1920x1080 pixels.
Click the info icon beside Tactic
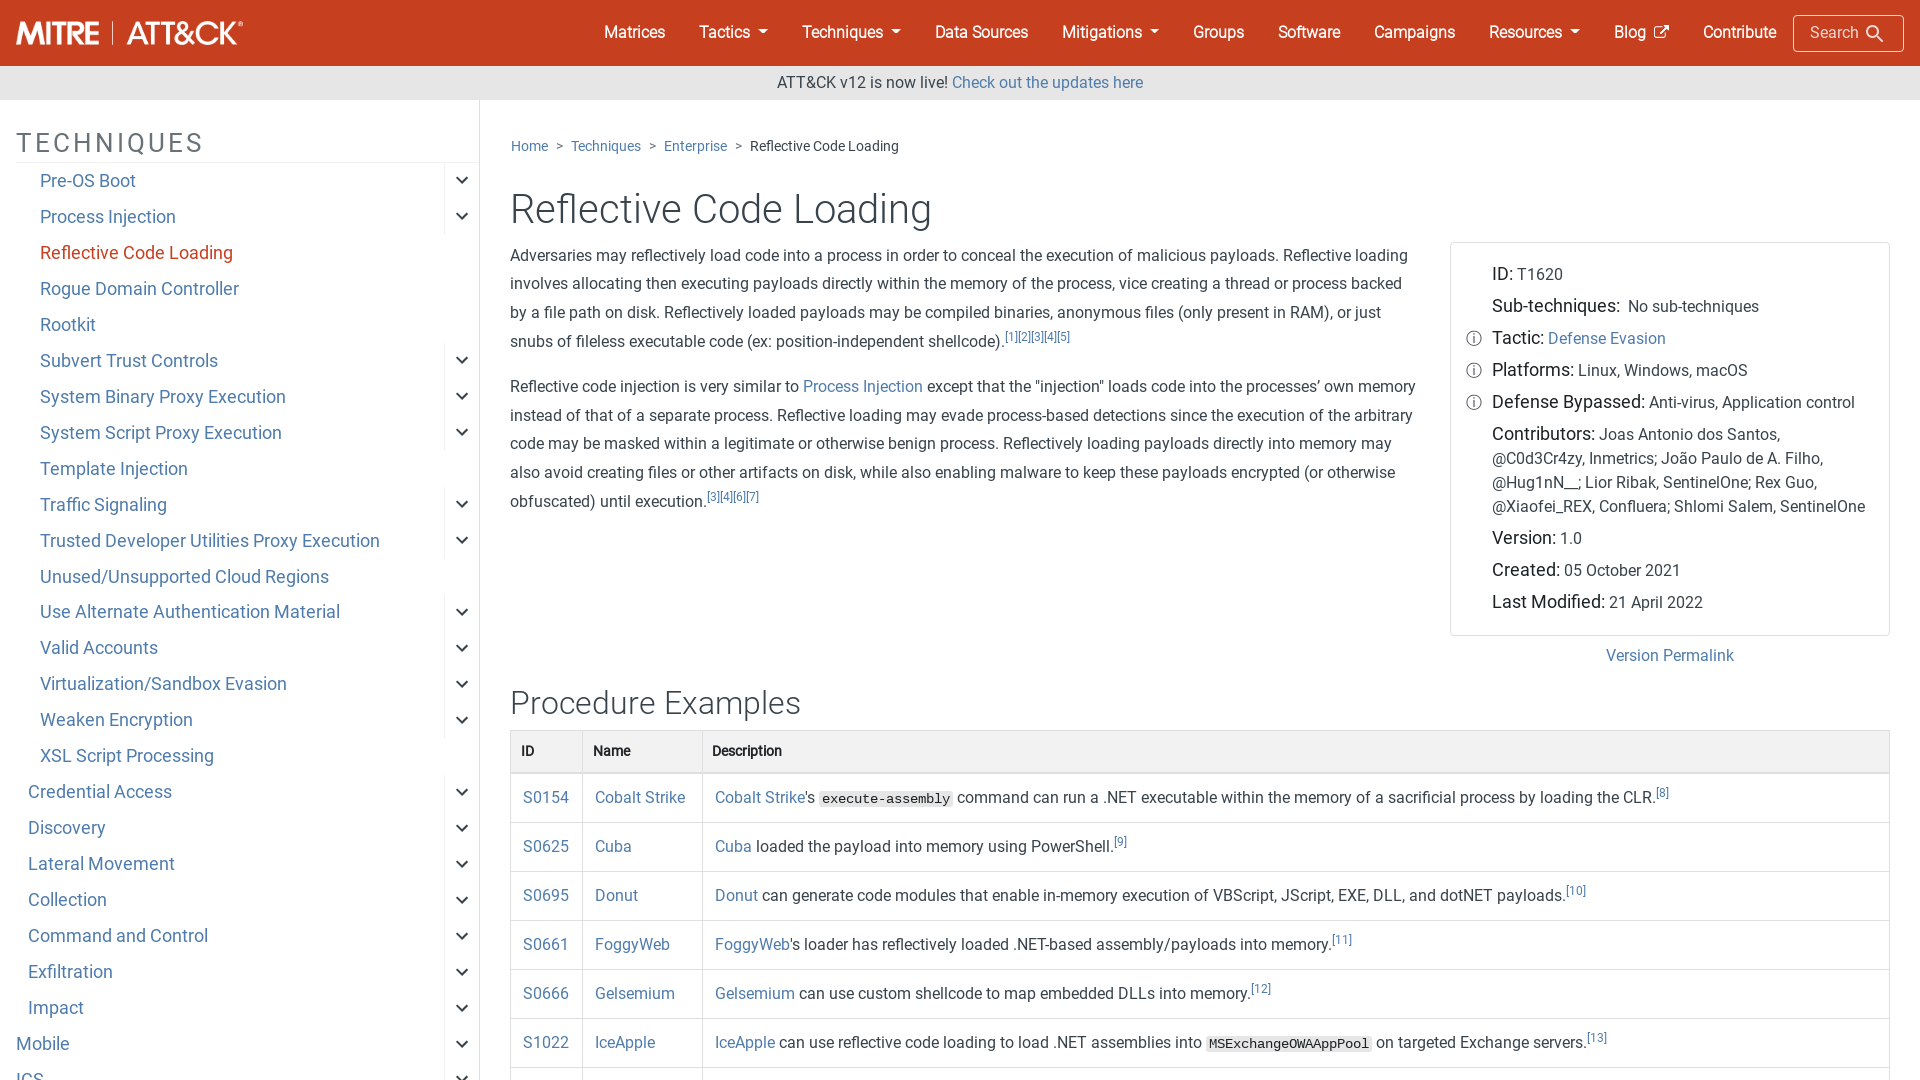click(1474, 339)
